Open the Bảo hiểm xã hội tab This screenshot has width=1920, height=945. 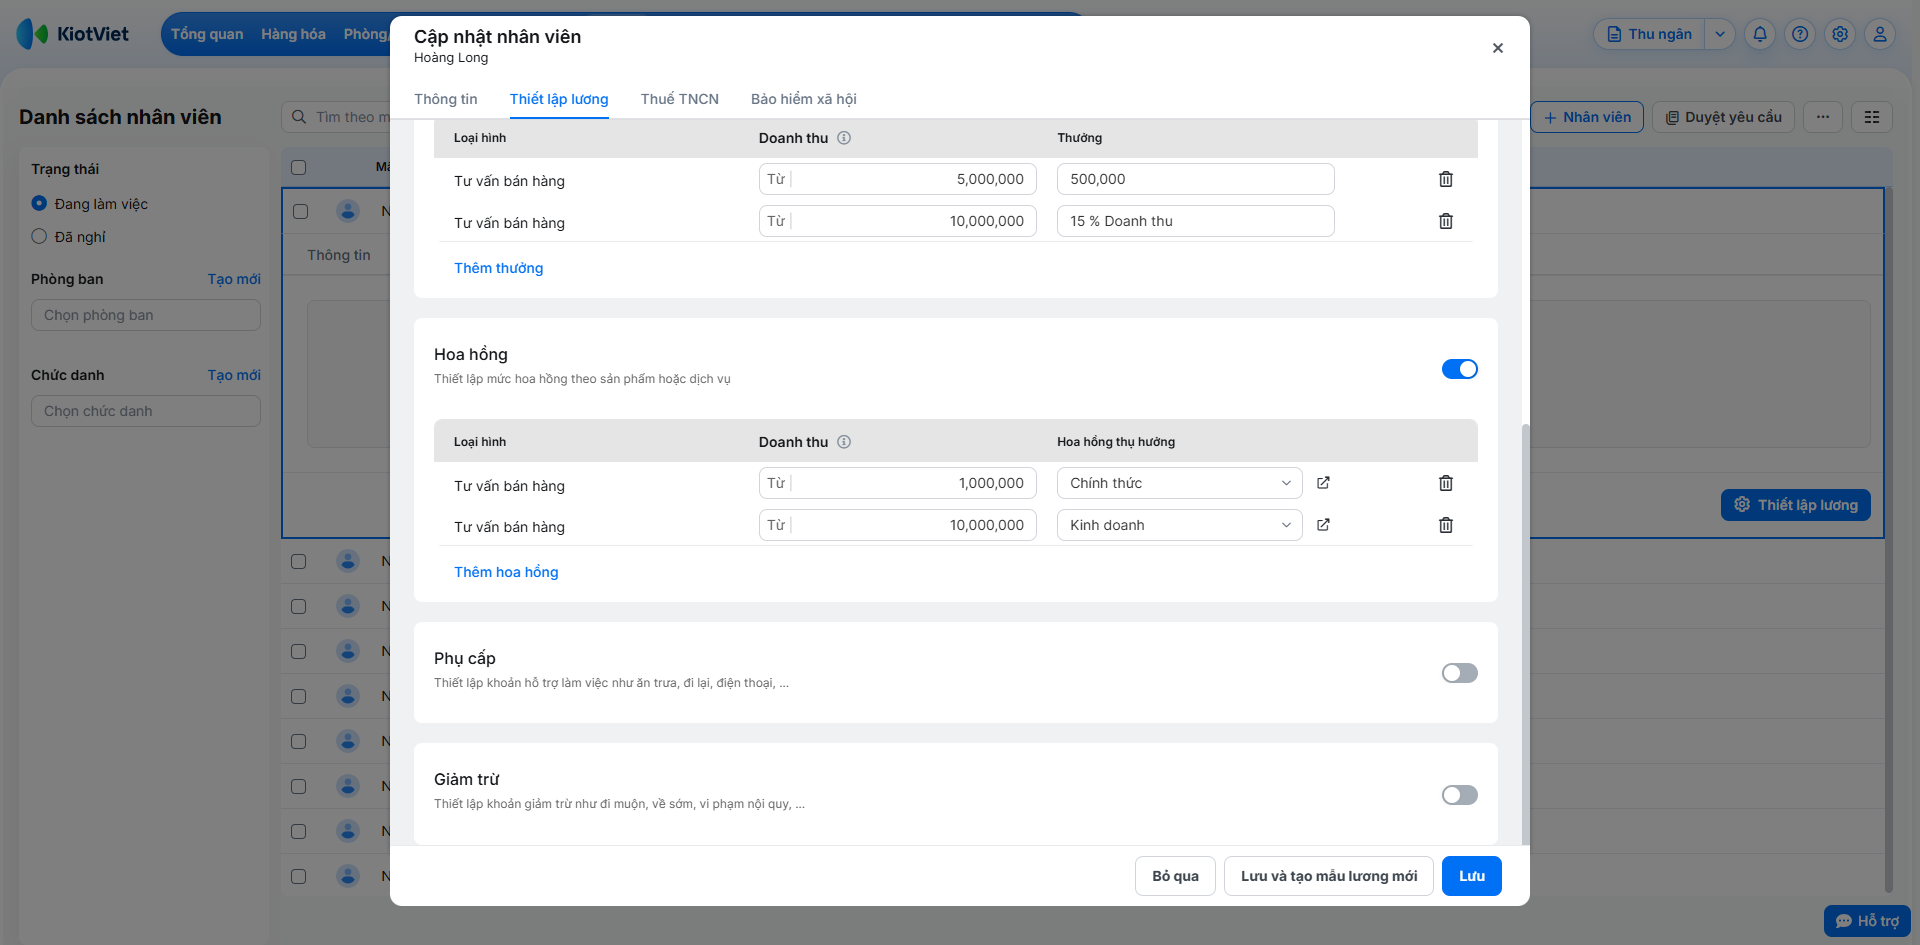click(x=804, y=99)
